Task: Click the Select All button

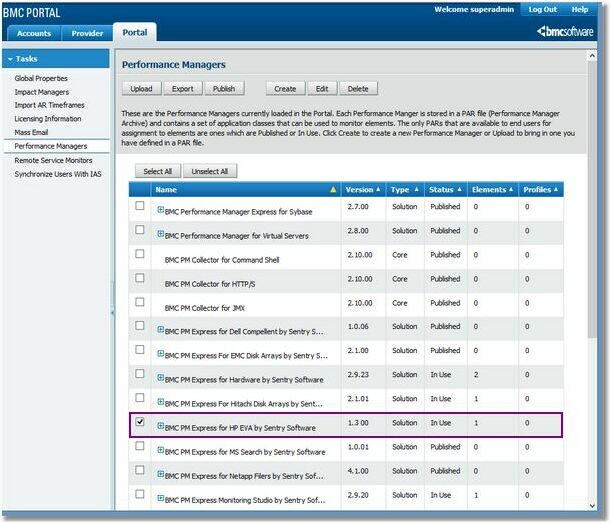Action: point(158,171)
